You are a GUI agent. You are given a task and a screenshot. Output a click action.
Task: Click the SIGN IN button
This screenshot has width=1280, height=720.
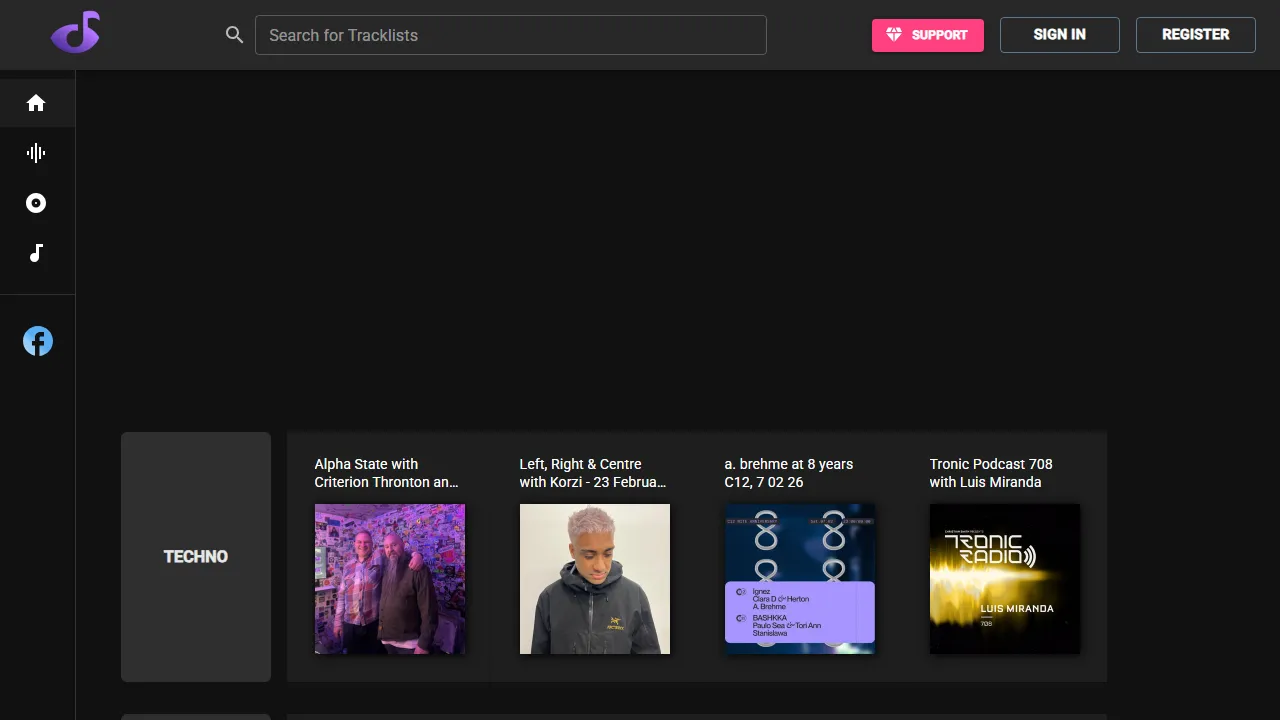pyautogui.click(x=1059, y=35)
